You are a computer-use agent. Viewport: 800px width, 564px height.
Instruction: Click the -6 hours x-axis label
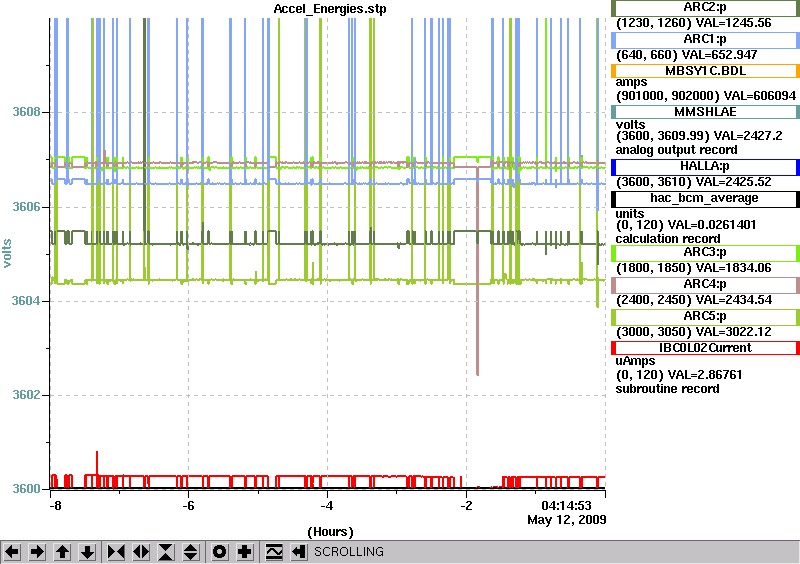click(188, 506)
